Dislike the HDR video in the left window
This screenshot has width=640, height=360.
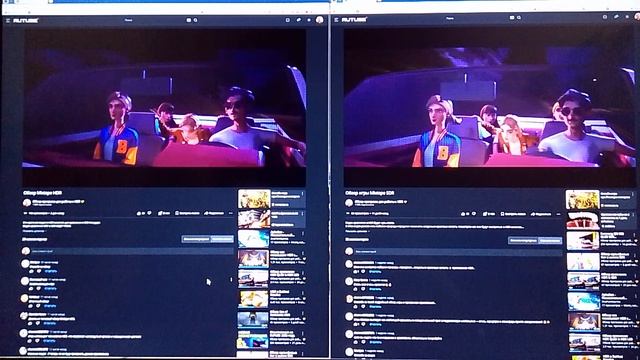click(149, 213)
